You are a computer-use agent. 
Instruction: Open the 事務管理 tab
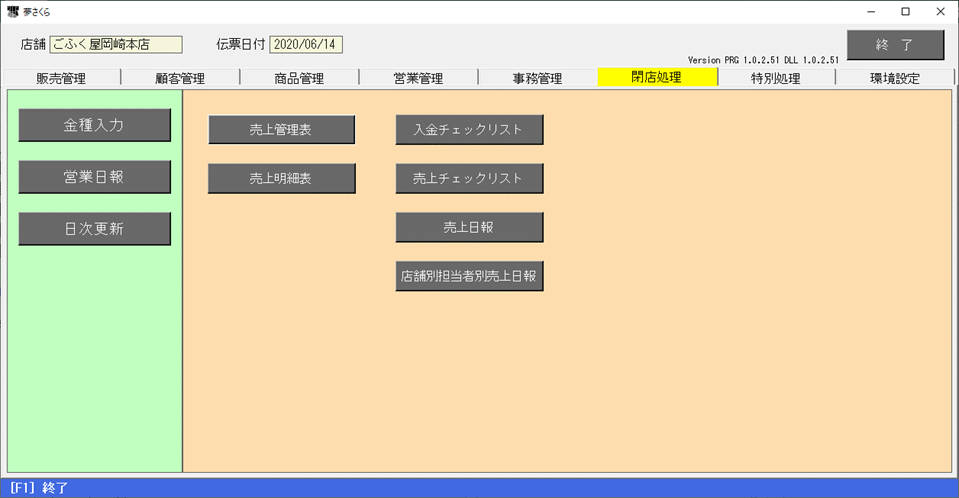[x=537, y=78]
